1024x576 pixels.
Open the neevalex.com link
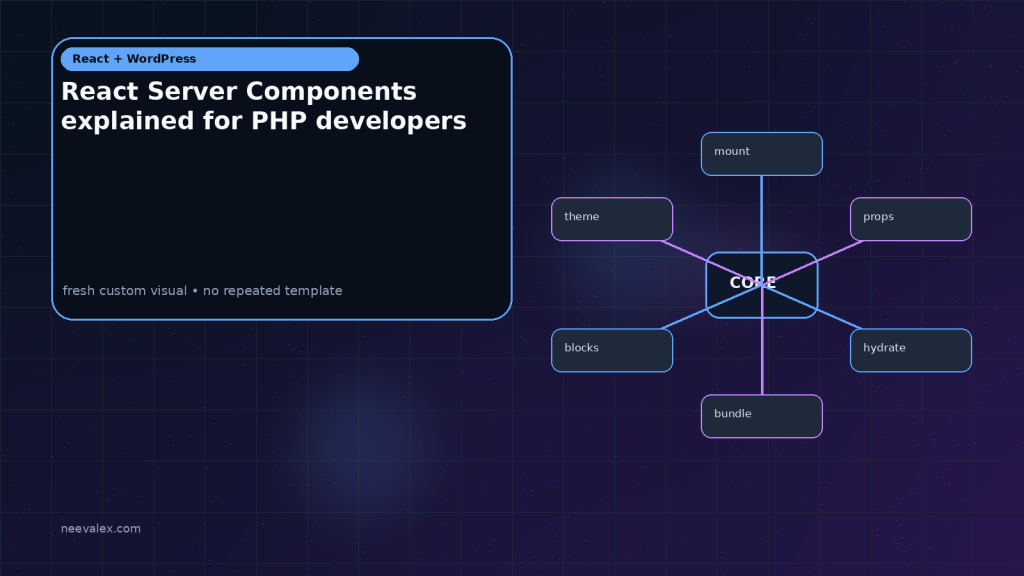(101, 528)
